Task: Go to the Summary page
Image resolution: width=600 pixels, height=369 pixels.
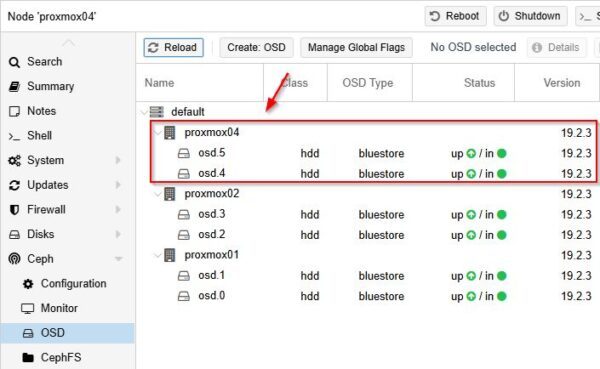Action: click(x=51, y=86)
